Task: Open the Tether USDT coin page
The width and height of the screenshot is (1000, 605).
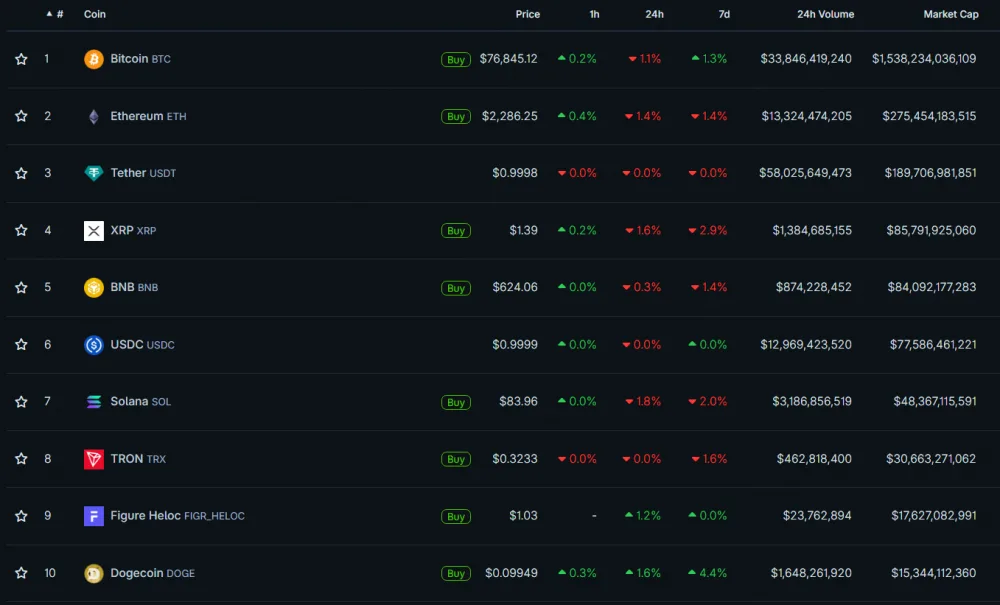Action: 143,173
